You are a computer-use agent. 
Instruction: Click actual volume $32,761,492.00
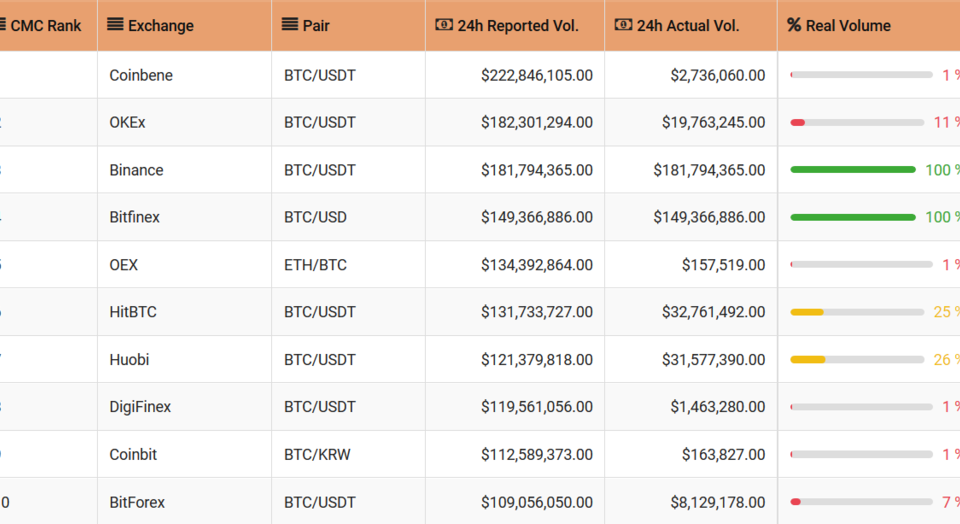pos(713,312)
